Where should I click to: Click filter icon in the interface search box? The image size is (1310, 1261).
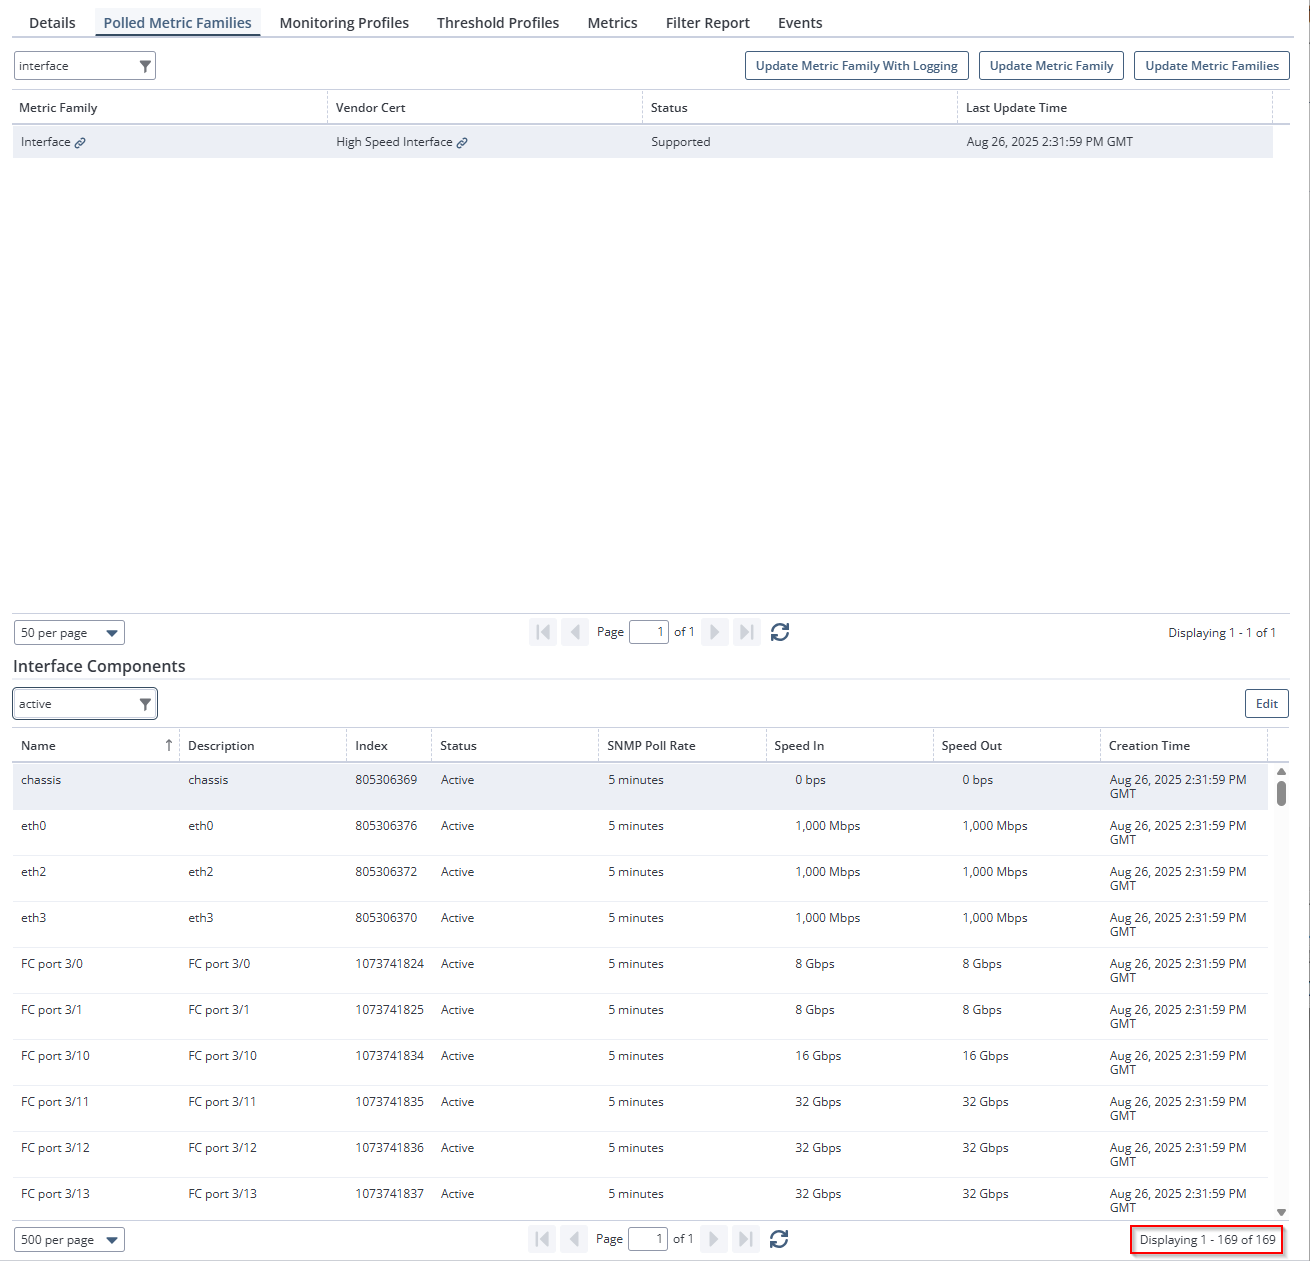[145, 66]
